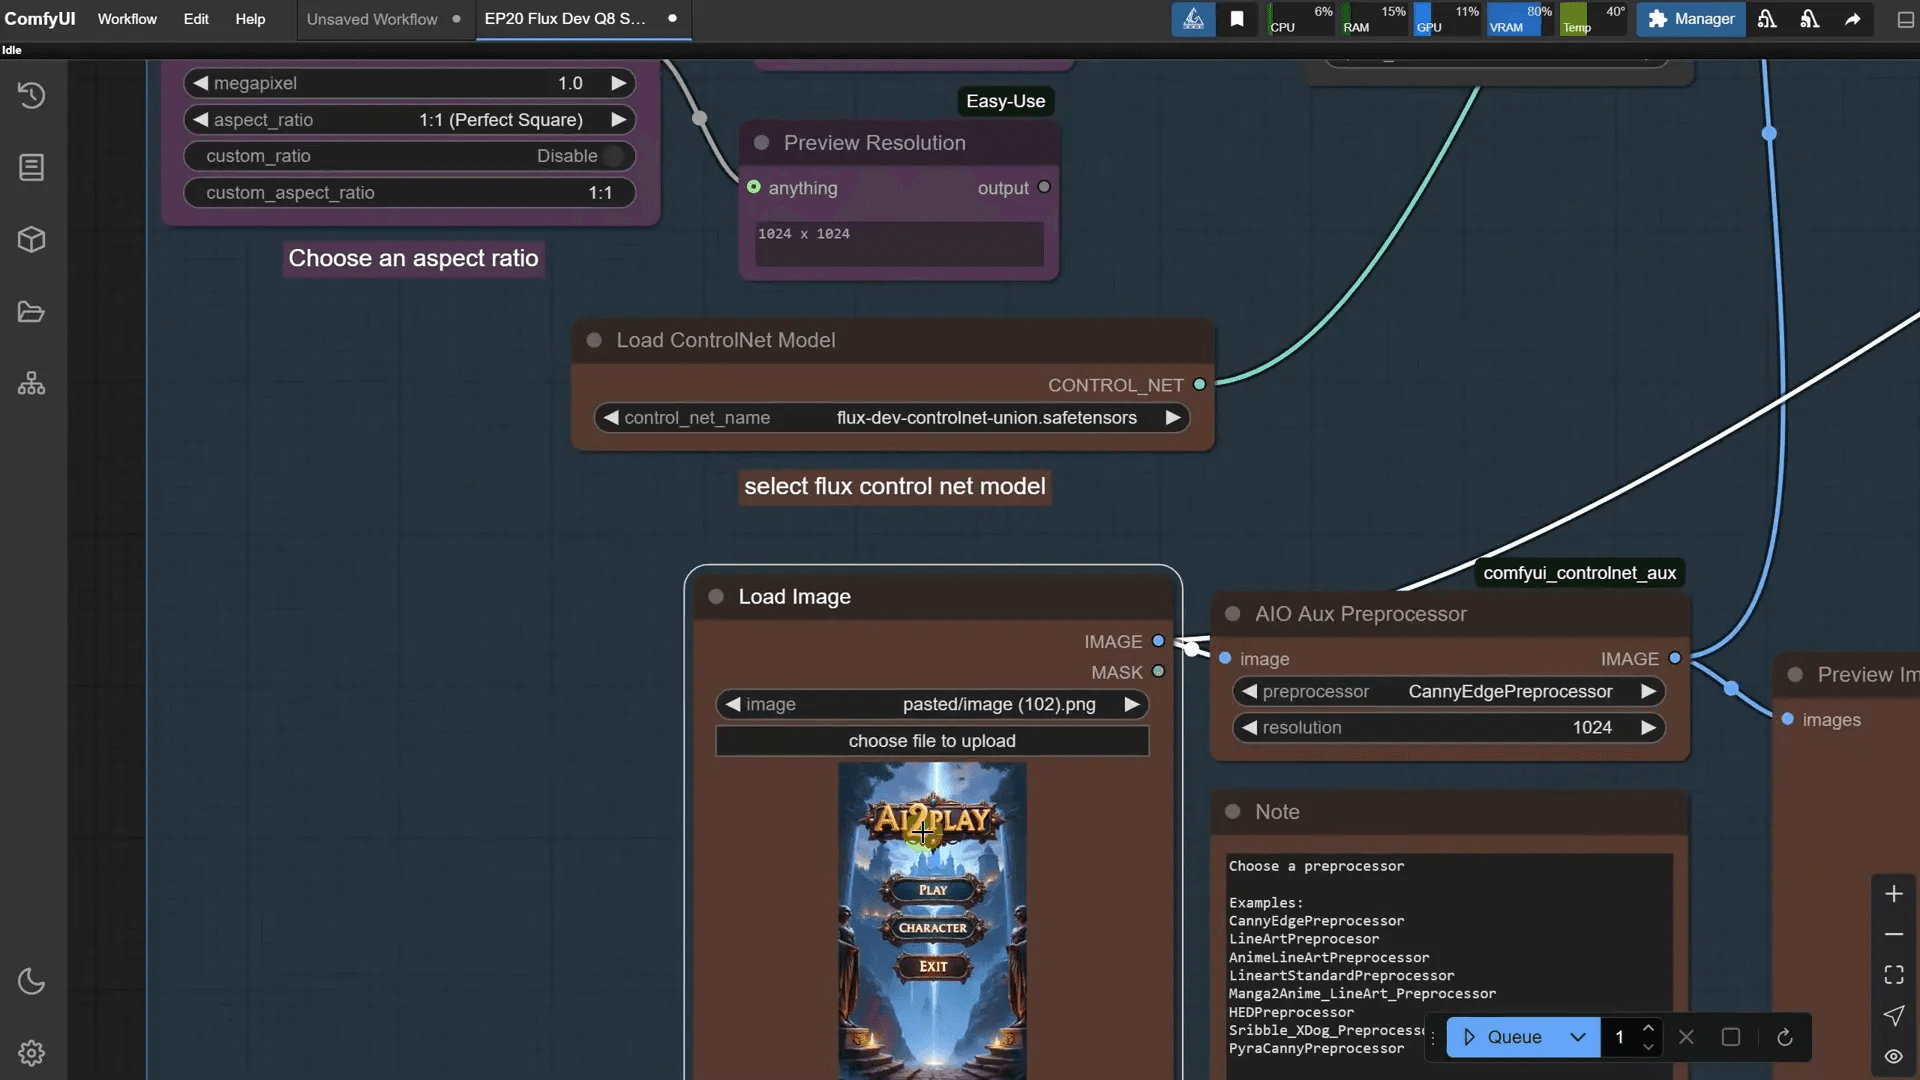Image resolution: width=1920 pixels, height=1080 pixels.
Task: Open the queue history sidebar icon
Action: click(x=31, y=95)
